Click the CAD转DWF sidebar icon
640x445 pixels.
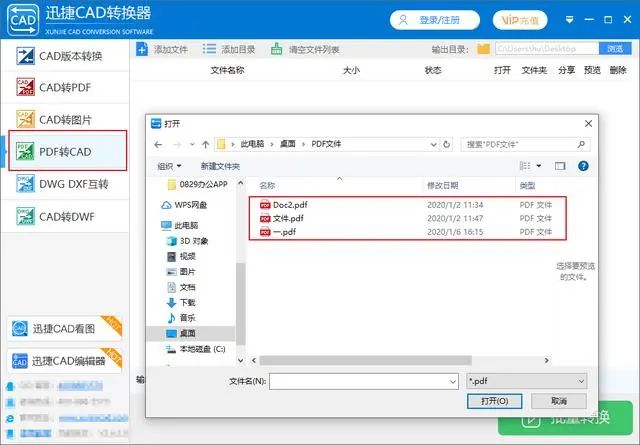tap(25, 216)
